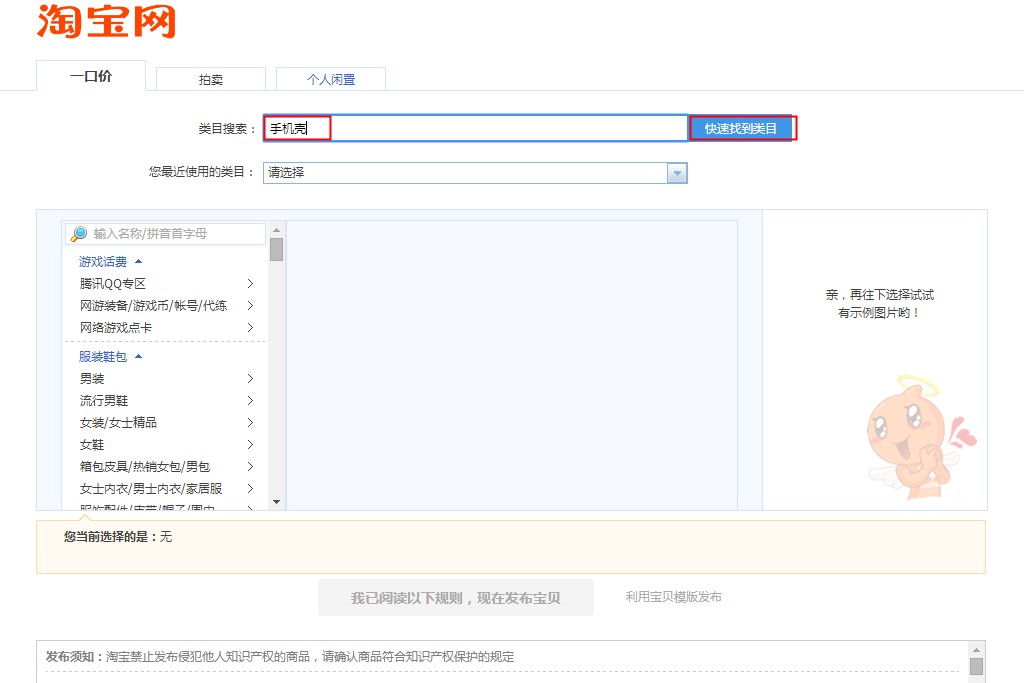Select 女士内衣/男士内衣/家居服 category
Screen dimensions: 1024x683
coord(166,488)
